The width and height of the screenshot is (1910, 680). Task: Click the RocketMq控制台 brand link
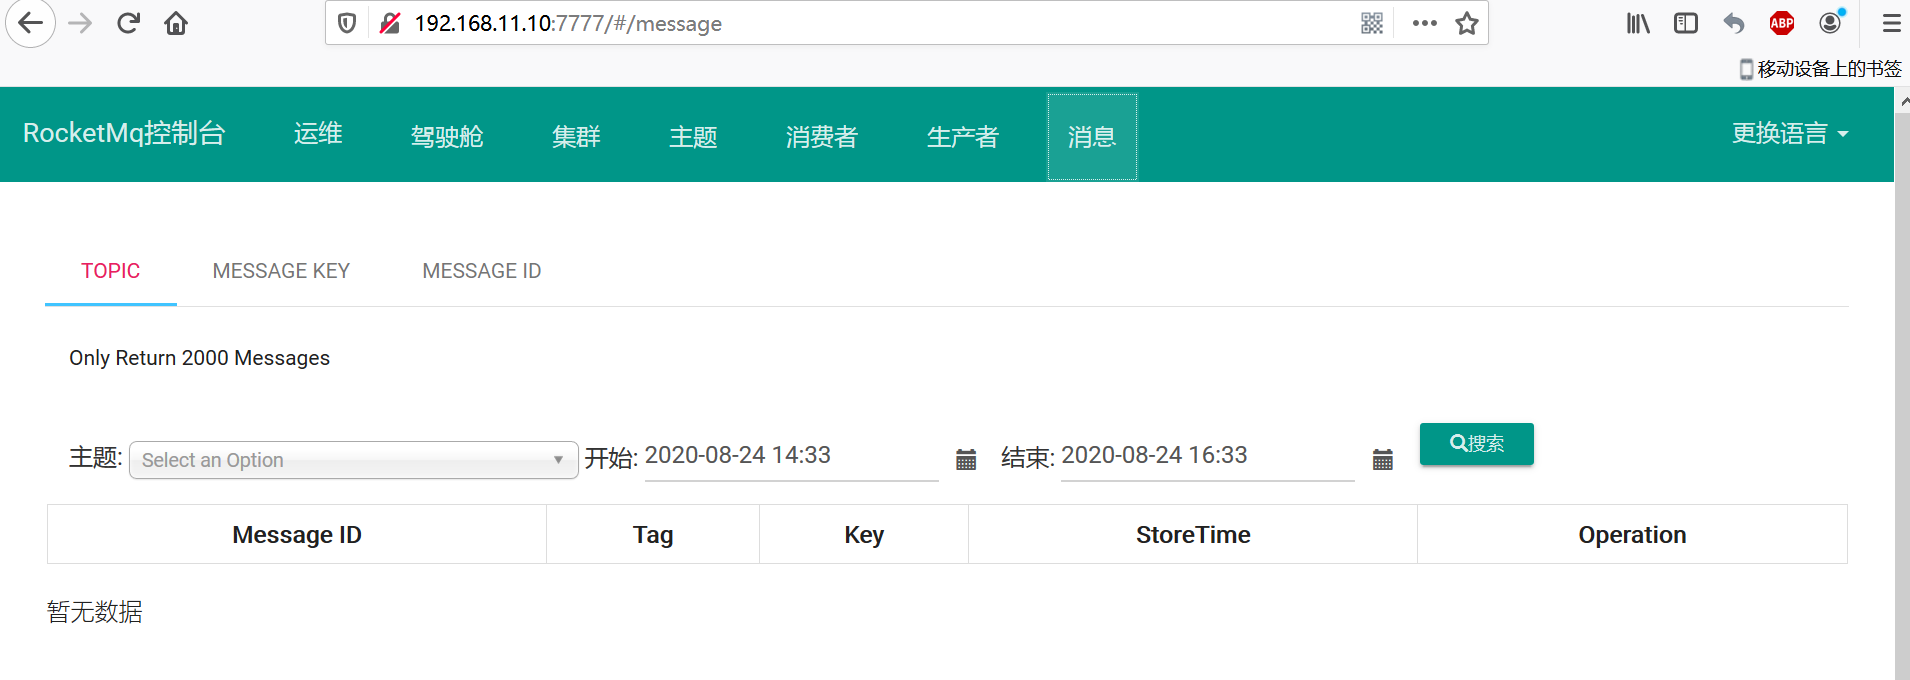tap(124, 133)
